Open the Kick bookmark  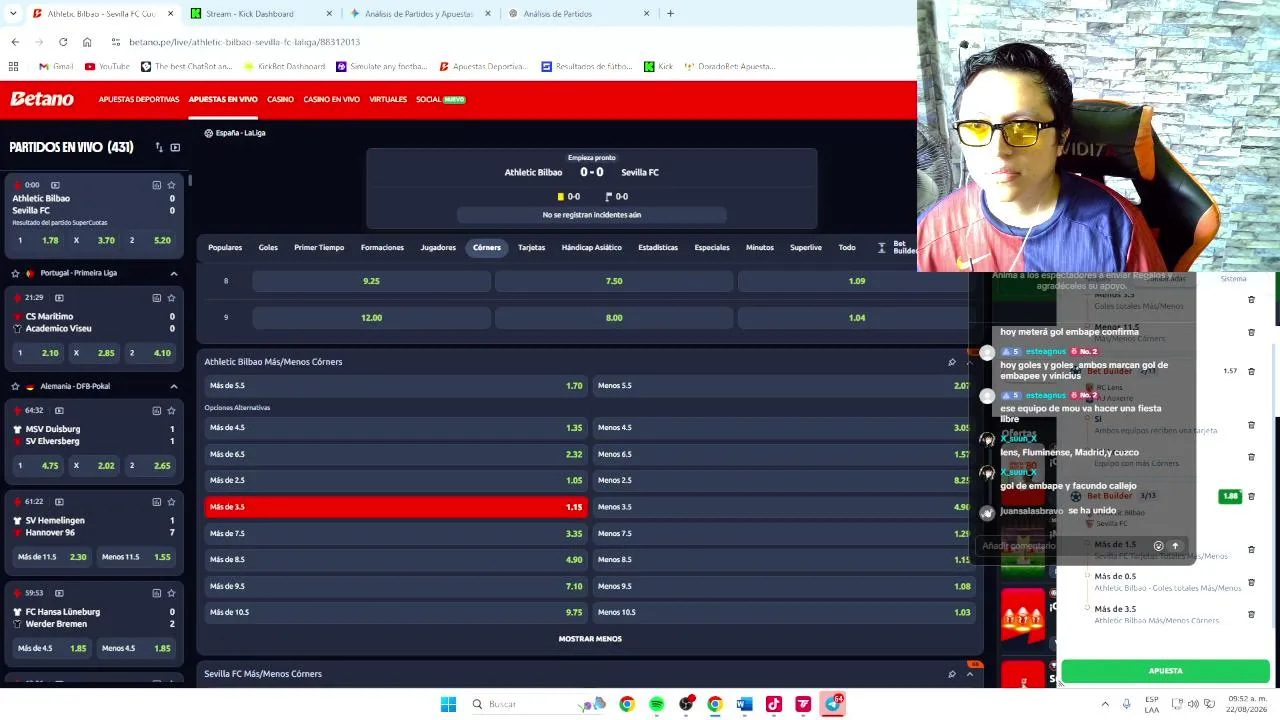[658, 67]
